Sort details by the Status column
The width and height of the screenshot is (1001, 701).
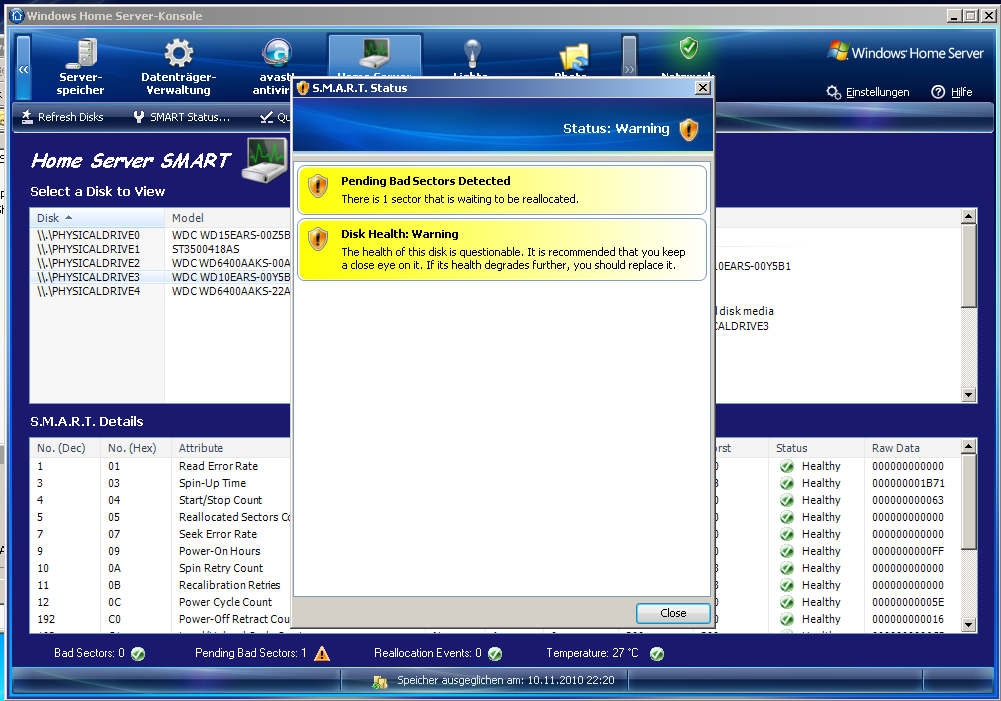click(x=817, y=448)
